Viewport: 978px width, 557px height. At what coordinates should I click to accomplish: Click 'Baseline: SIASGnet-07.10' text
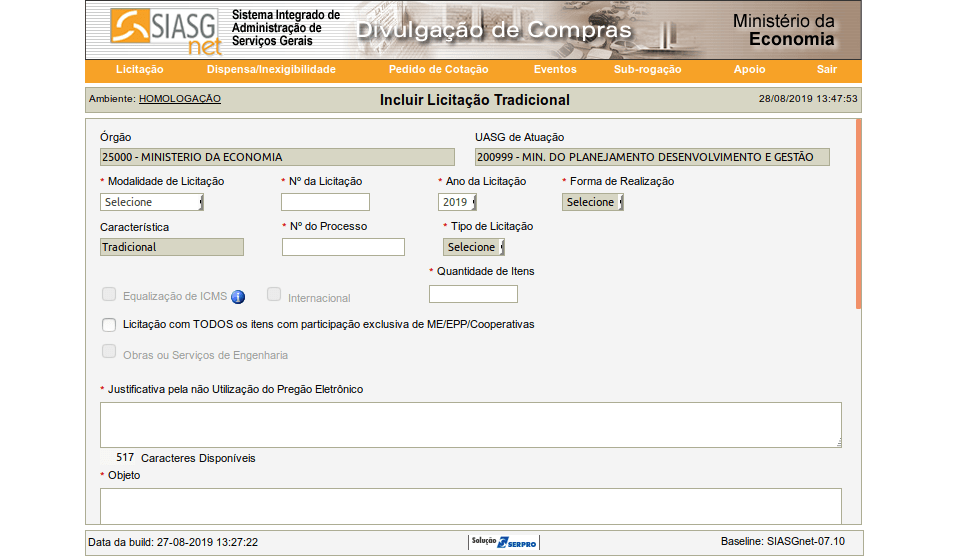[x=783, y=541]
